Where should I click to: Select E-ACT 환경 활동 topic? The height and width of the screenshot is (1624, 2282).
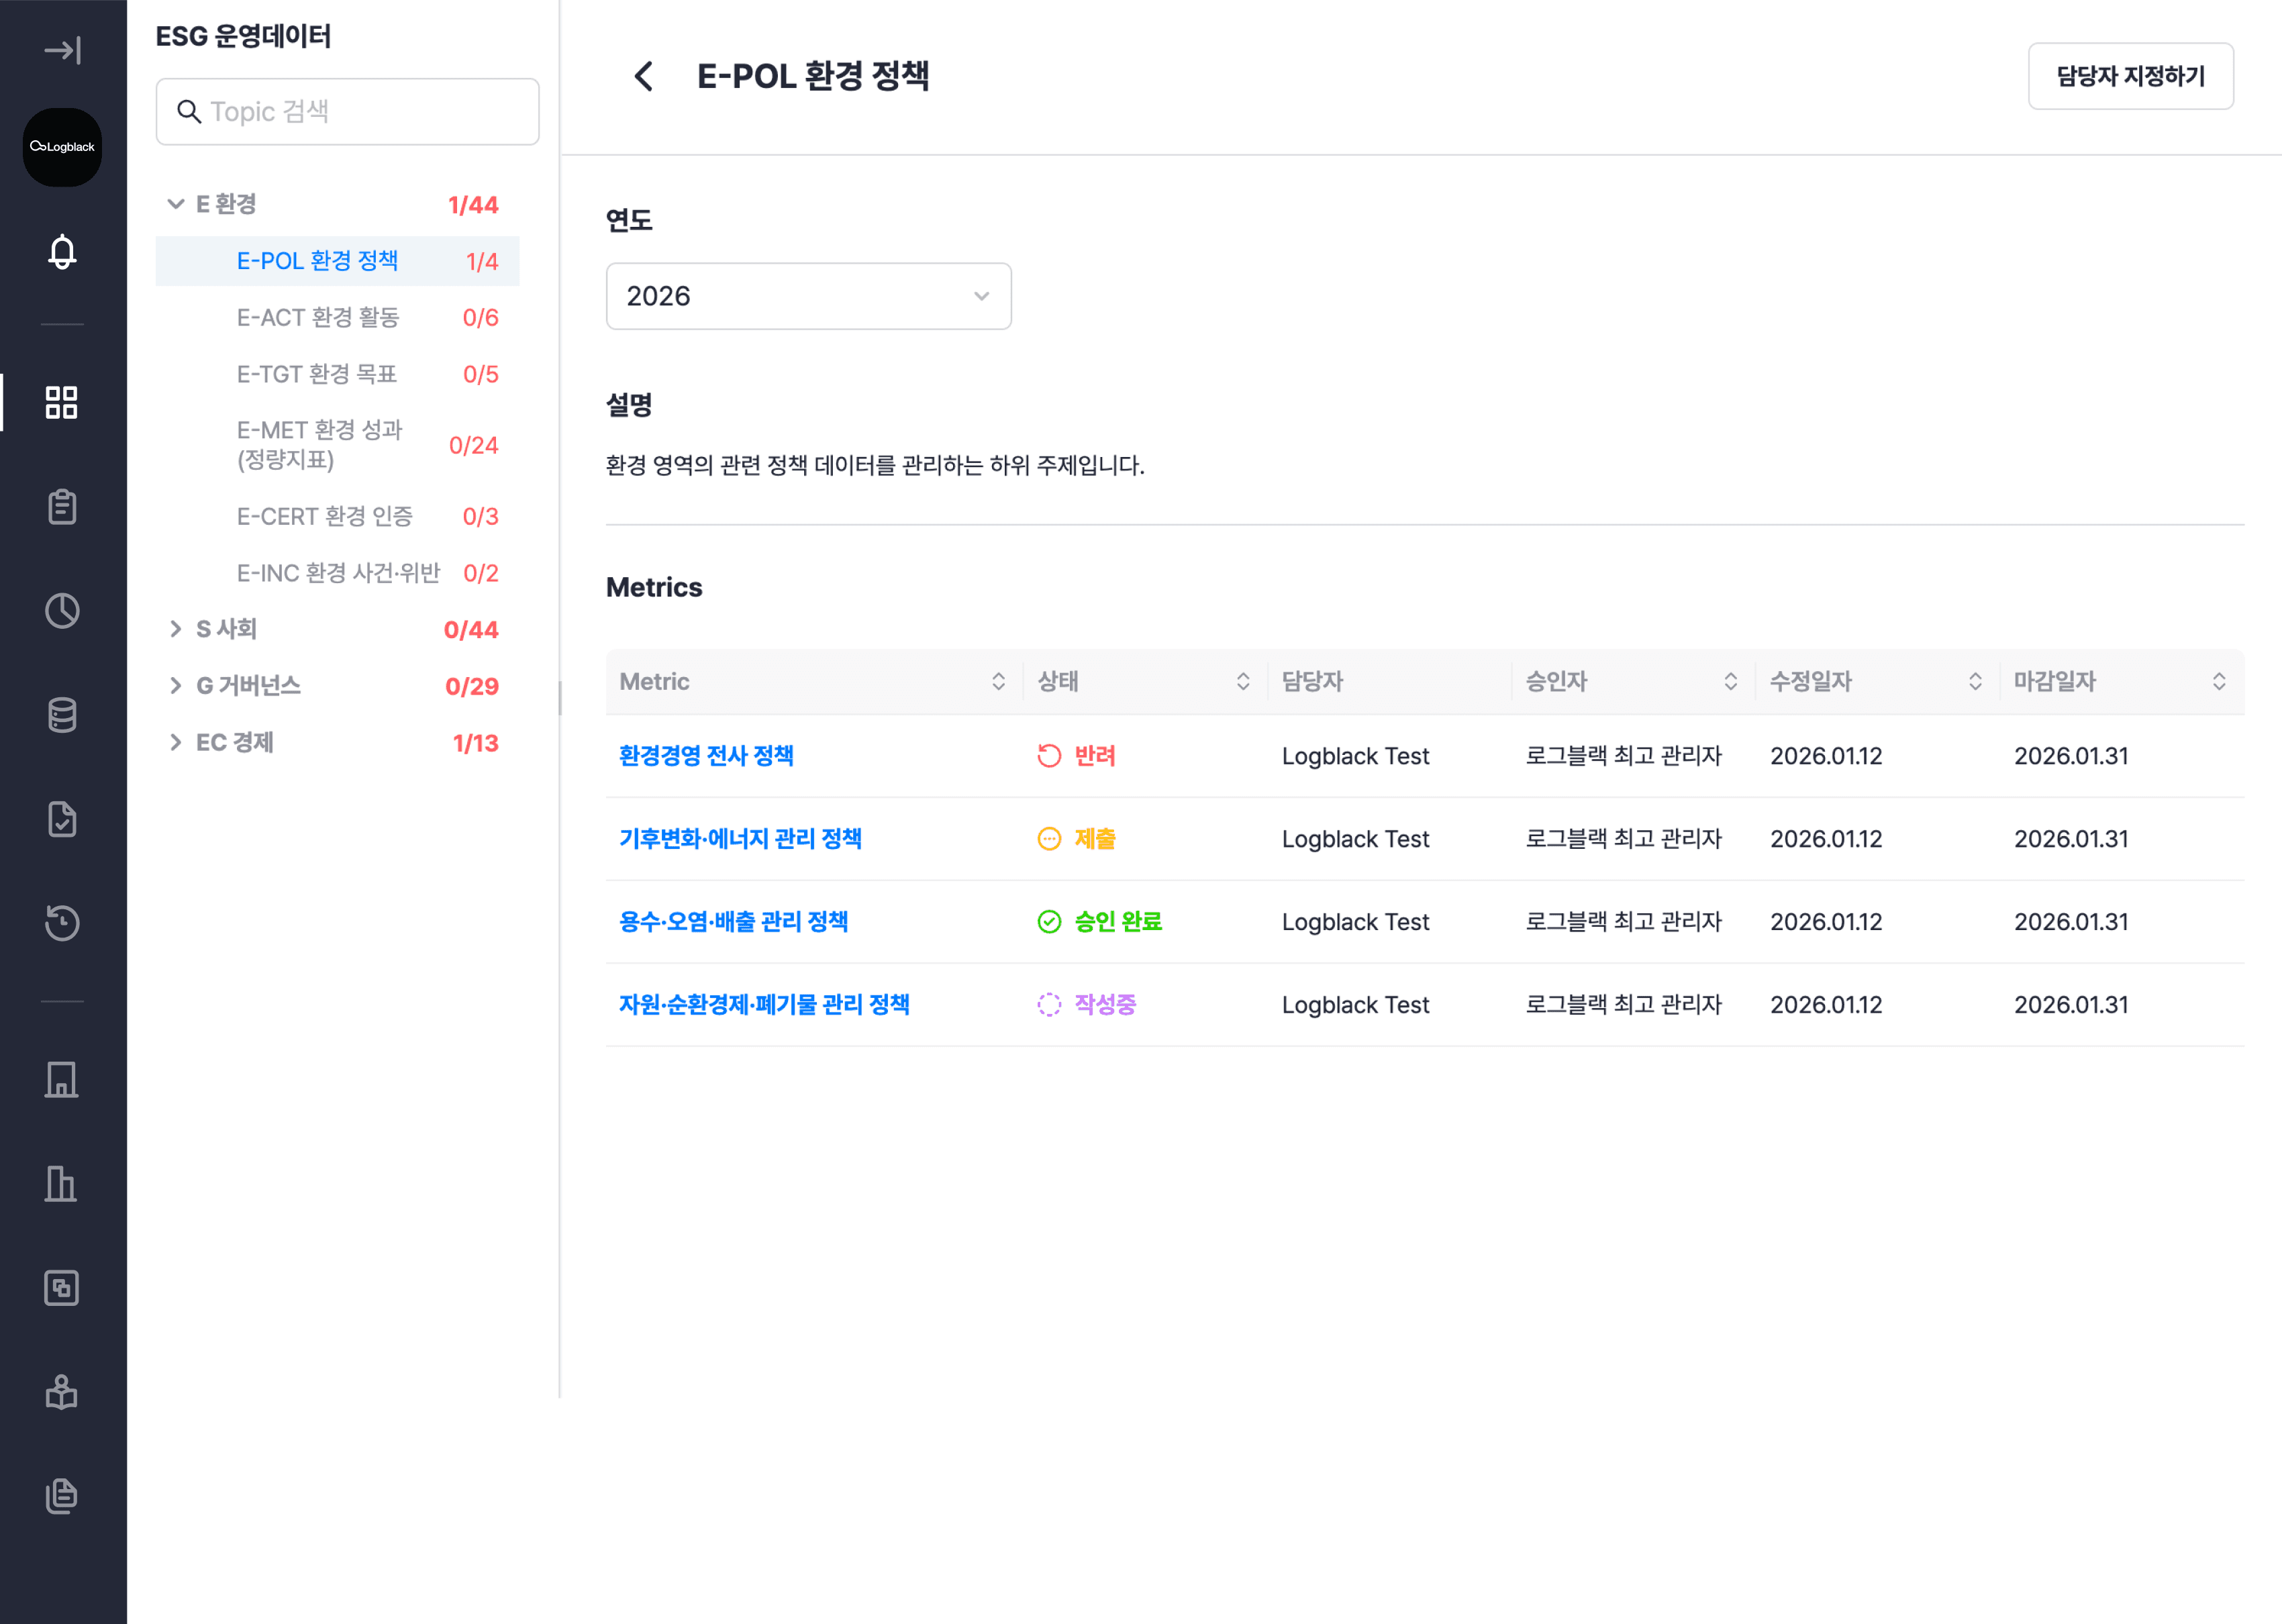click(318, 318)
